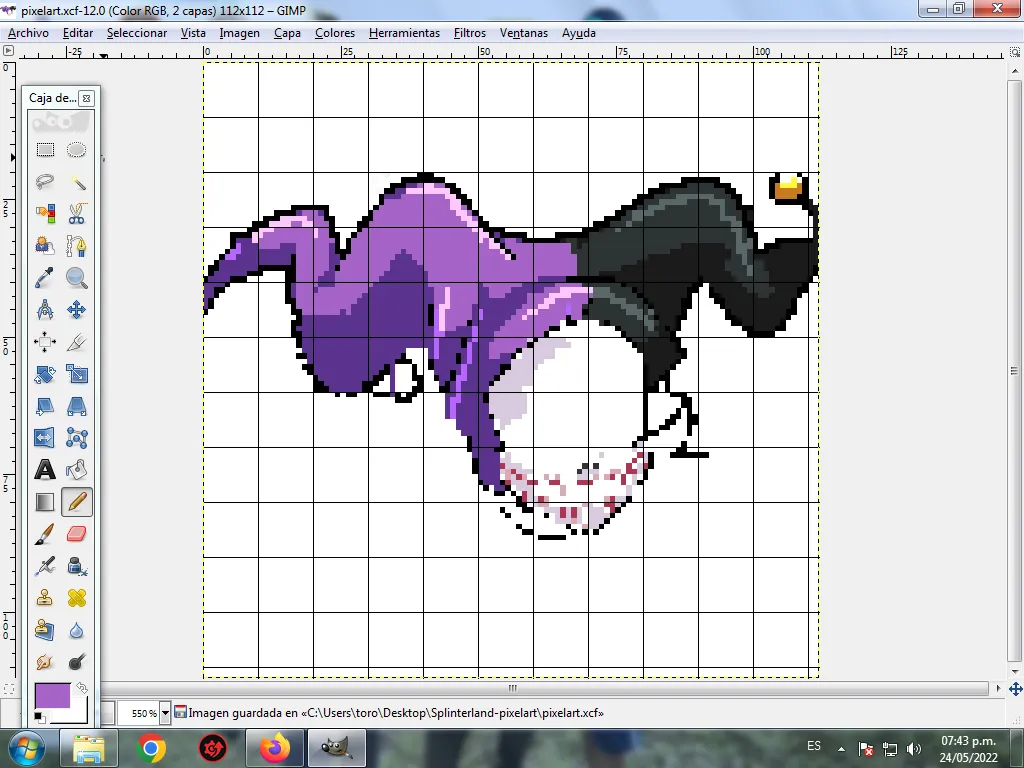
Task: Select the Heal bandage tool
Action: 76,598
